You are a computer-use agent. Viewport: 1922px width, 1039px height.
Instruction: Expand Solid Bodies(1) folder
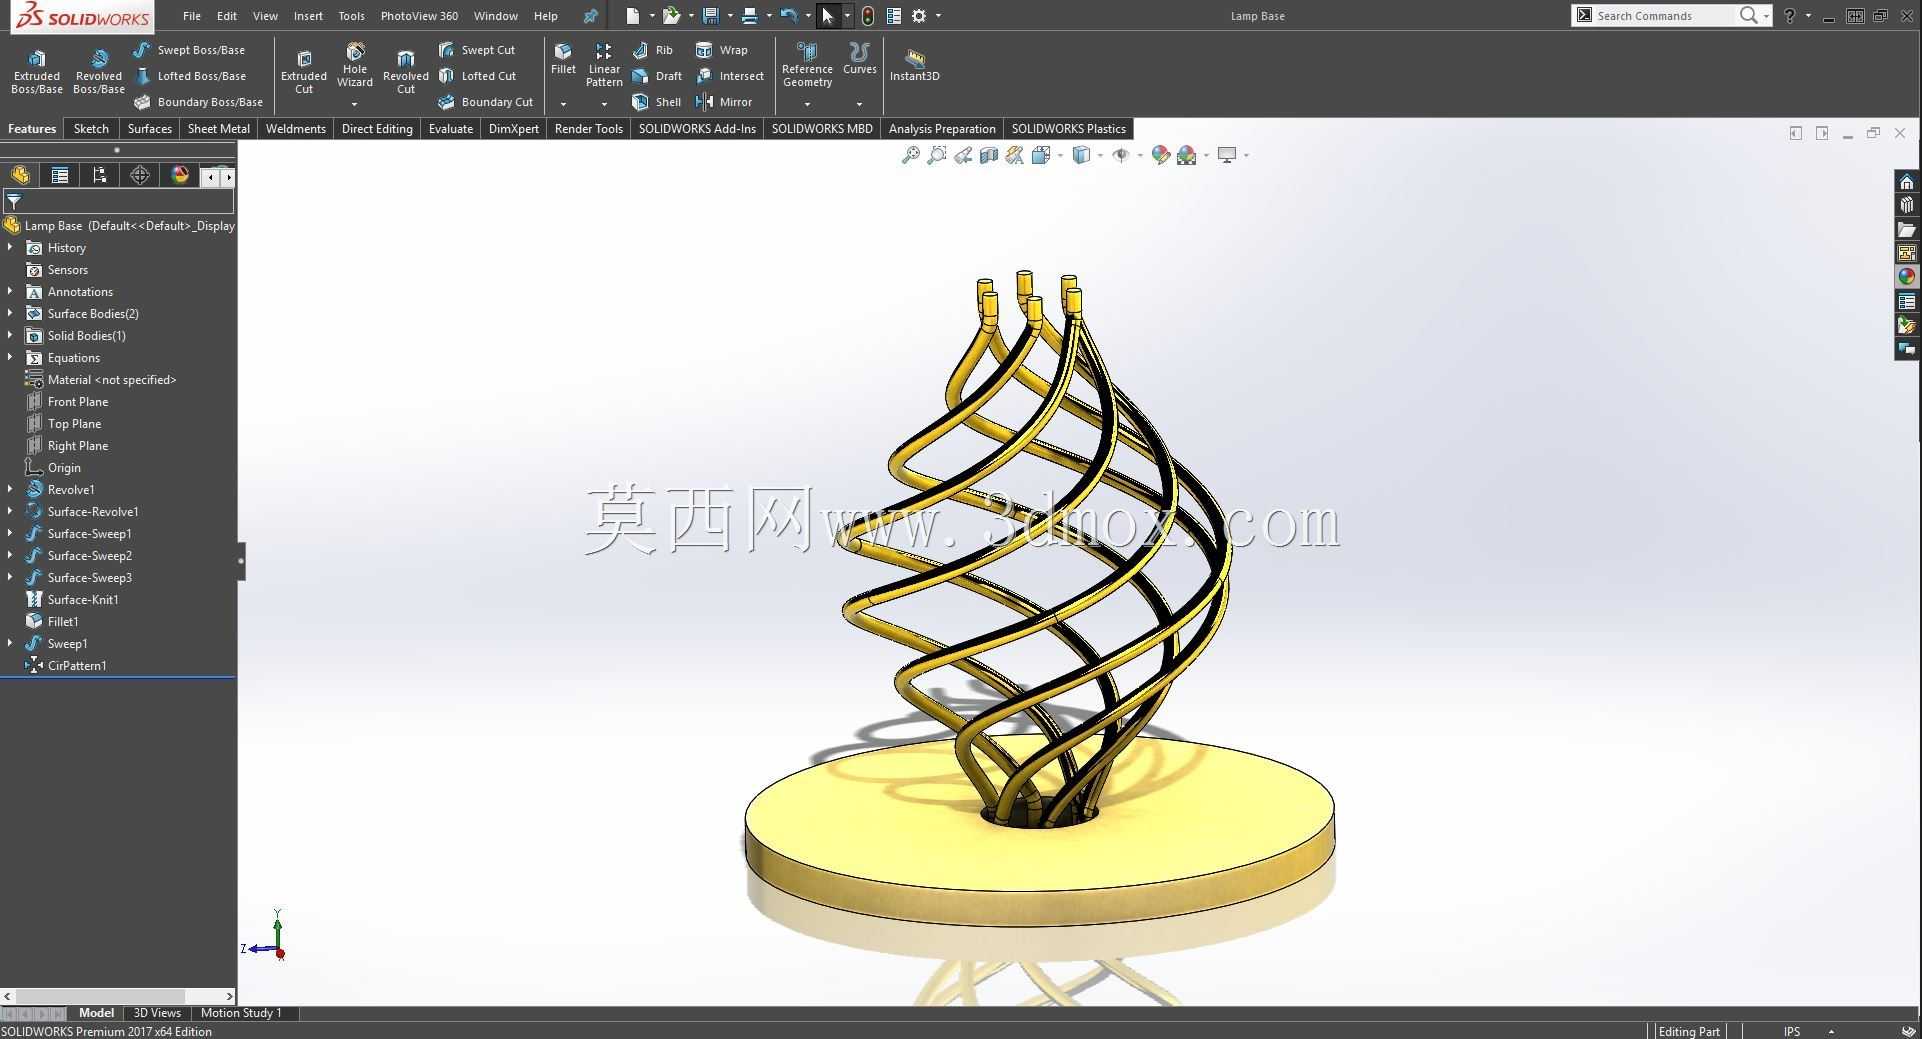(x=10, y=335)
